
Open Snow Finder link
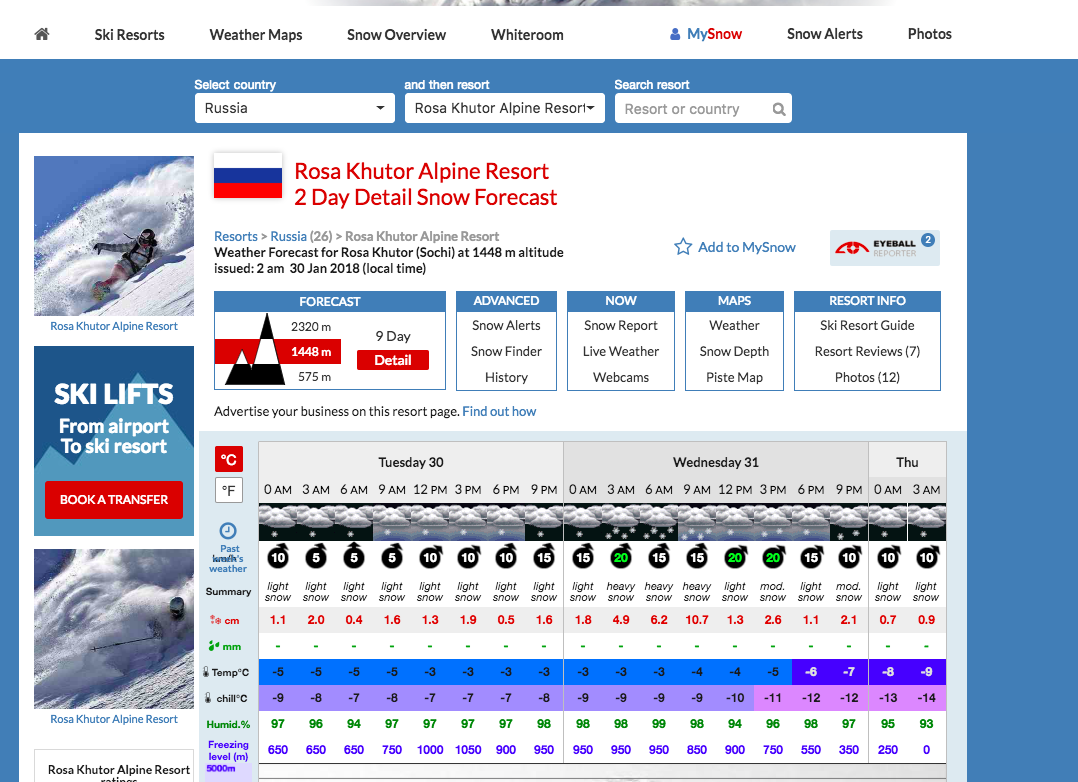[506, 351]
